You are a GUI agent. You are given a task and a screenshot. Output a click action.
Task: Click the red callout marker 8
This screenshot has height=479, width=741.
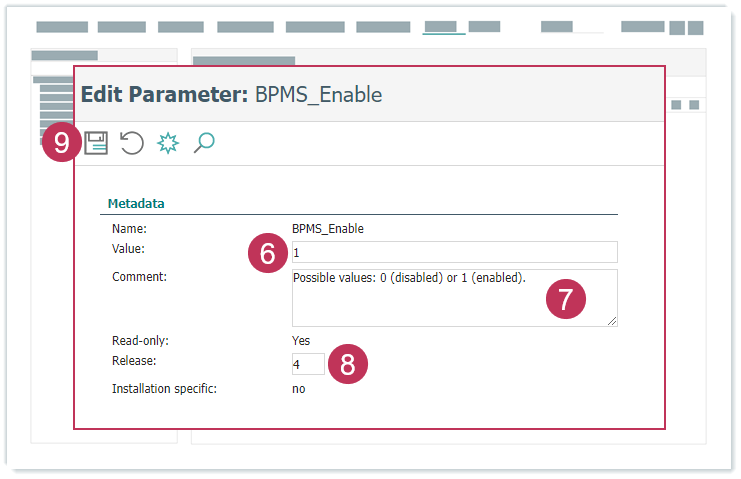pos(347,364)
